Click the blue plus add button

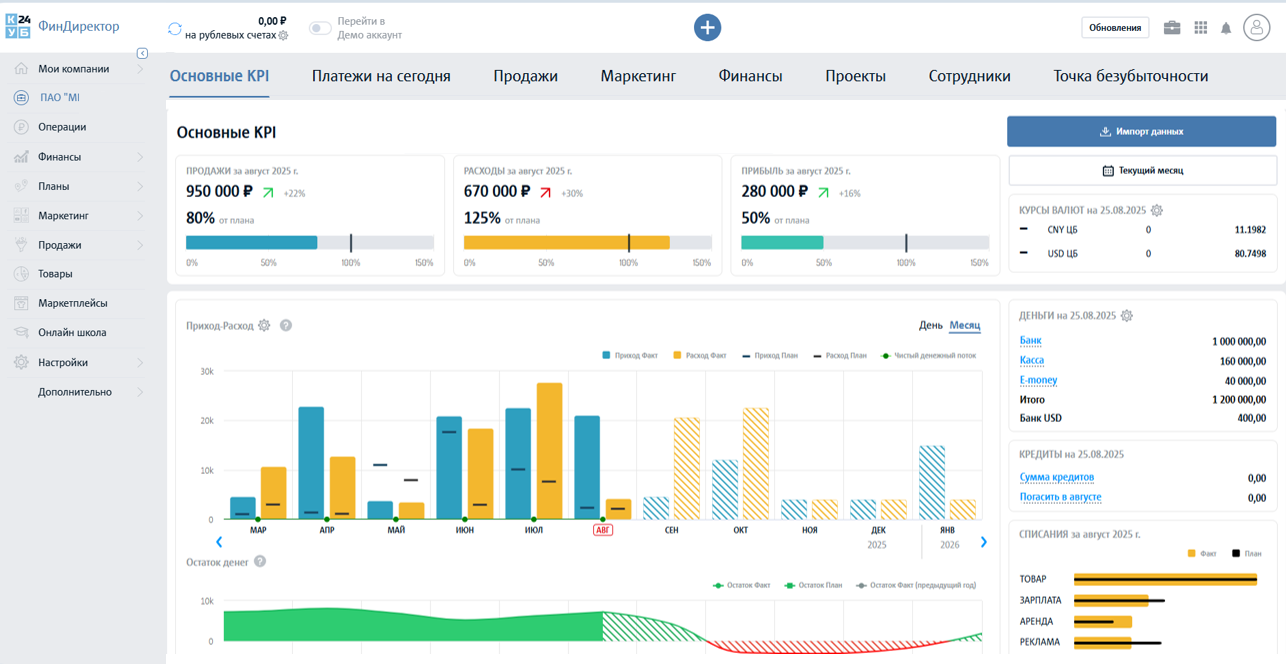point(707,28)
